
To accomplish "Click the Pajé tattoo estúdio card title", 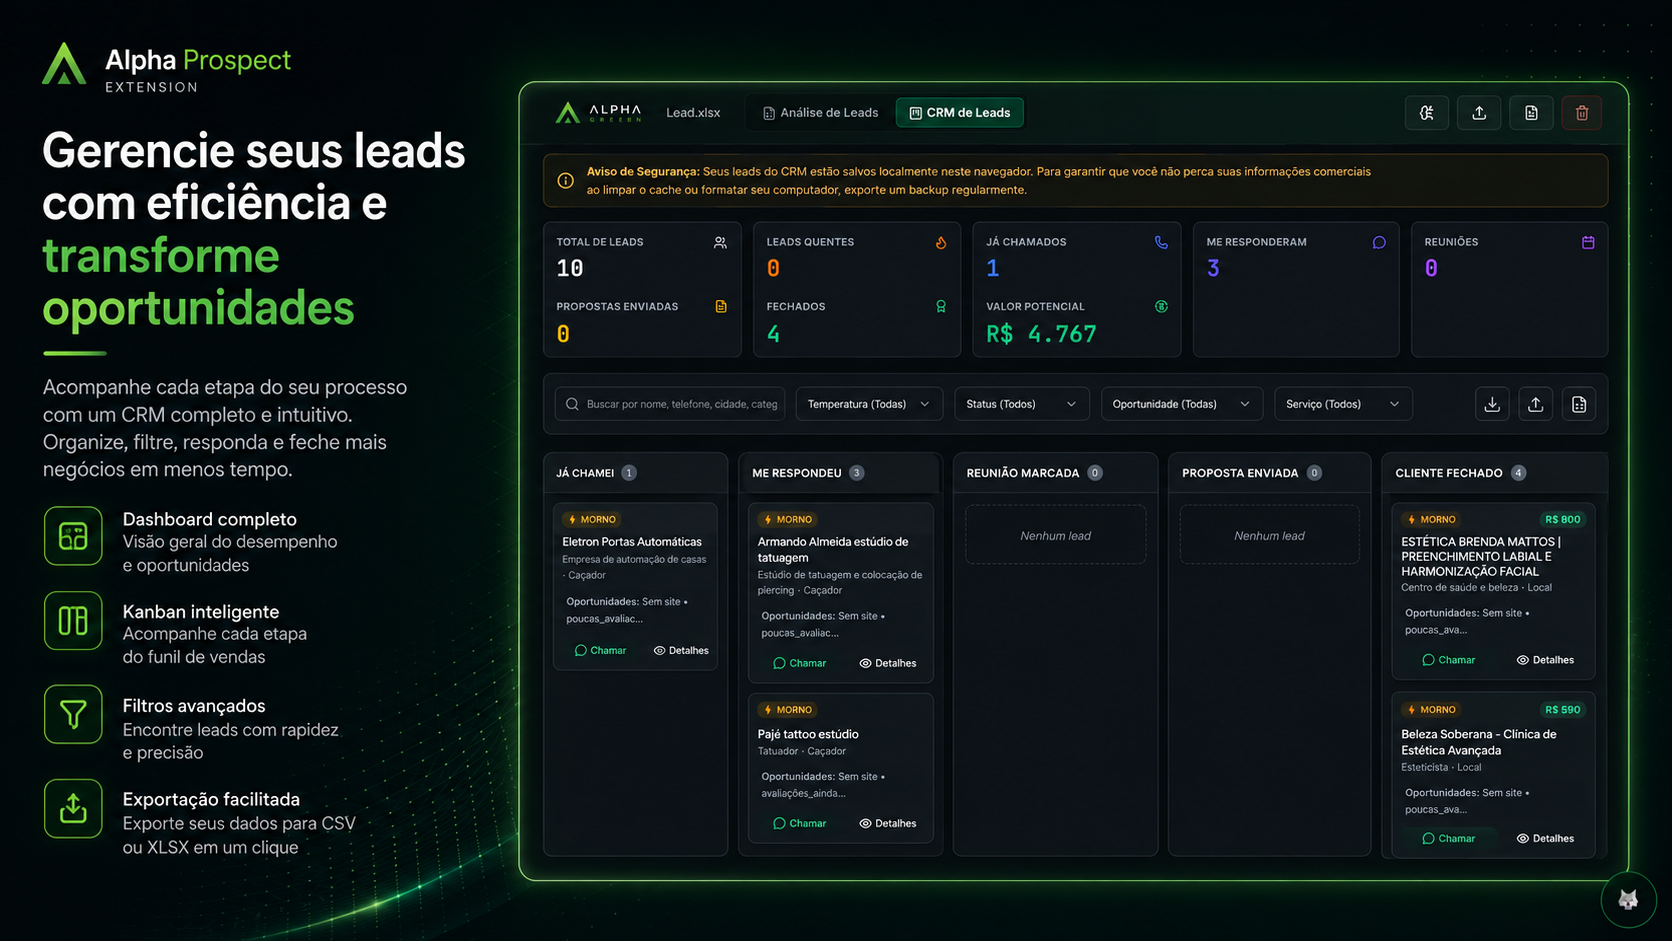I will pos(808,734).
